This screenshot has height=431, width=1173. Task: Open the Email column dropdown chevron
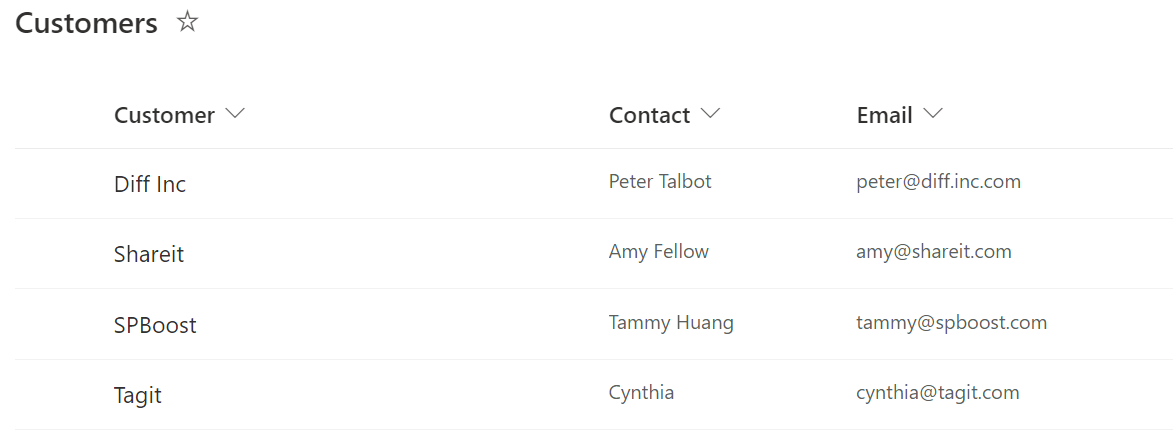933,114
